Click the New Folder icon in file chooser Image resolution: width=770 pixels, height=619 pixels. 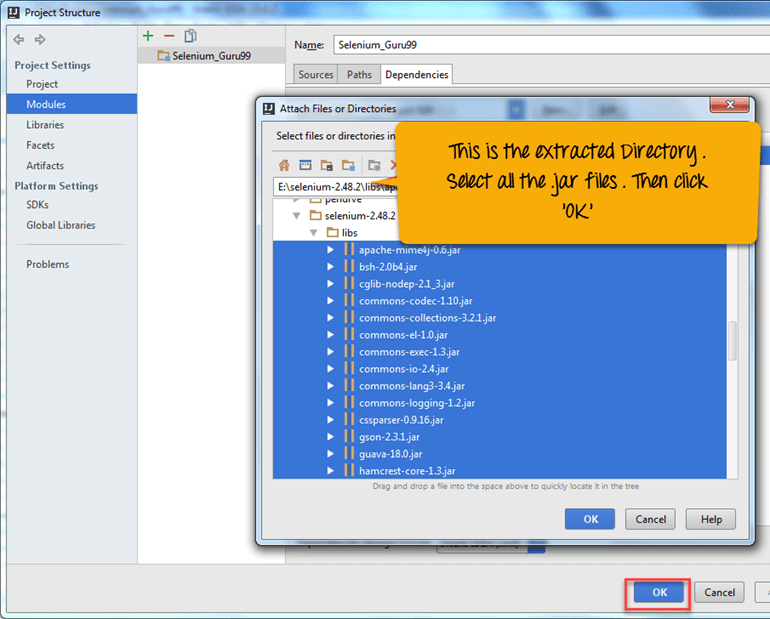(374, 165)
